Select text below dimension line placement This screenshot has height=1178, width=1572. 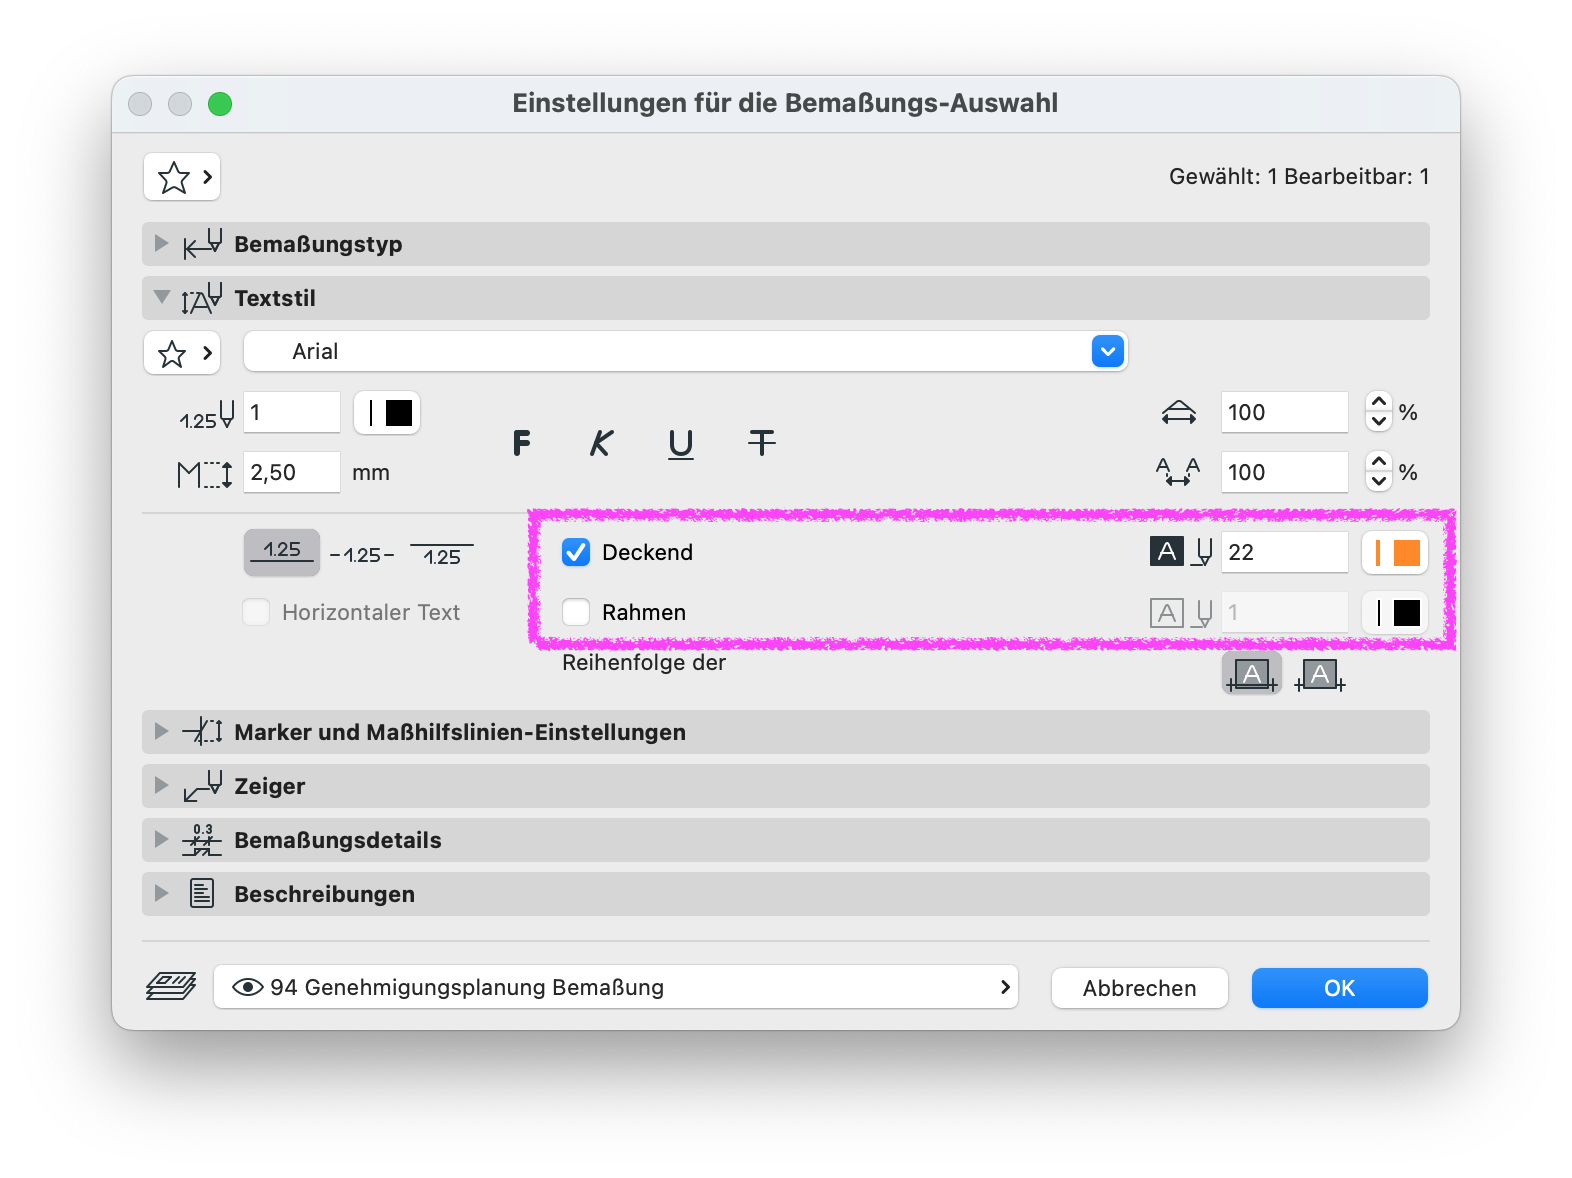(442, 555)
